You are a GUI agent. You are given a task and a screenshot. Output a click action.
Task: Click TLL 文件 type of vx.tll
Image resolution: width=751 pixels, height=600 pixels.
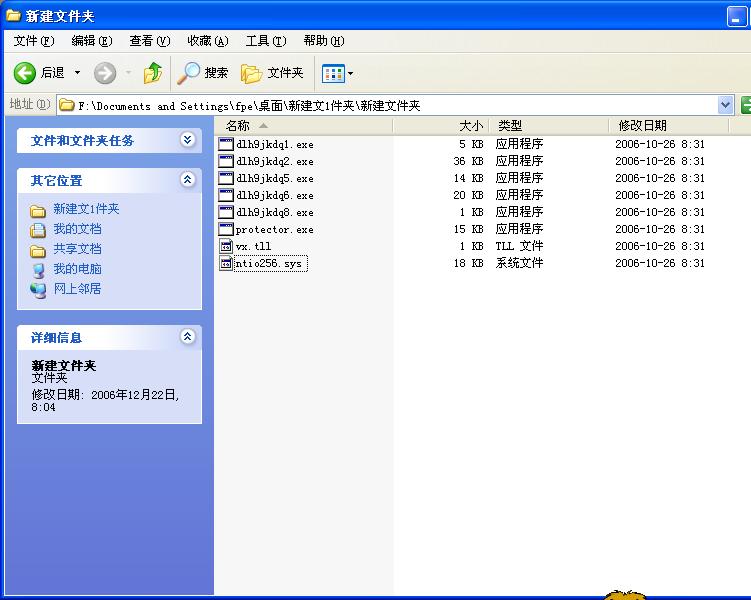coord(519,246)
